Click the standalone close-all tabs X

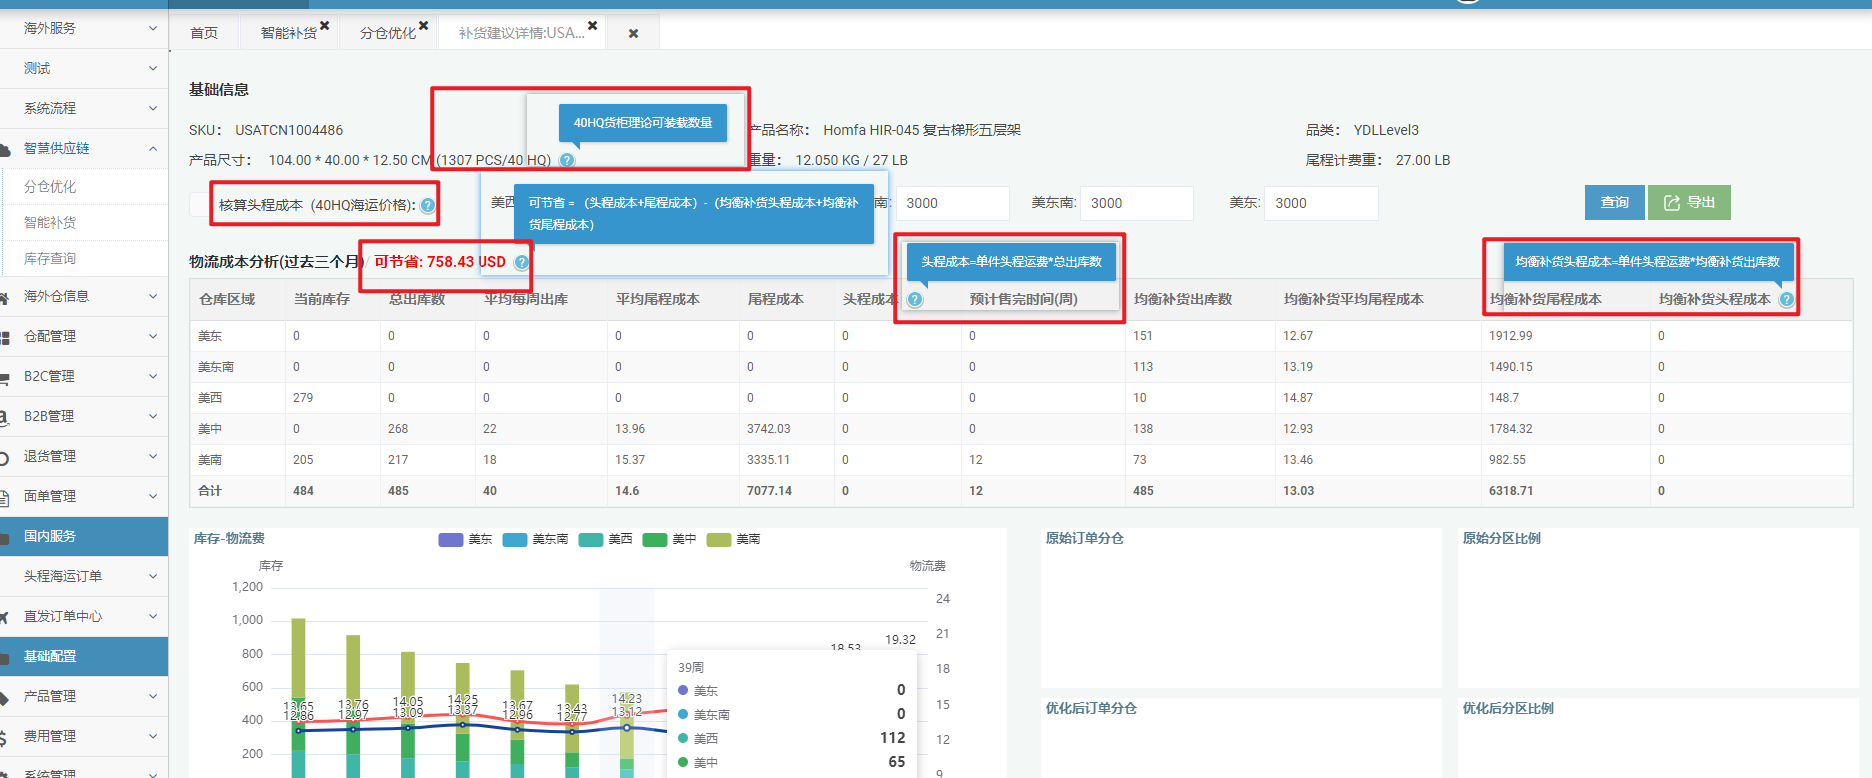pyautogui.click(x=633, y=33)
